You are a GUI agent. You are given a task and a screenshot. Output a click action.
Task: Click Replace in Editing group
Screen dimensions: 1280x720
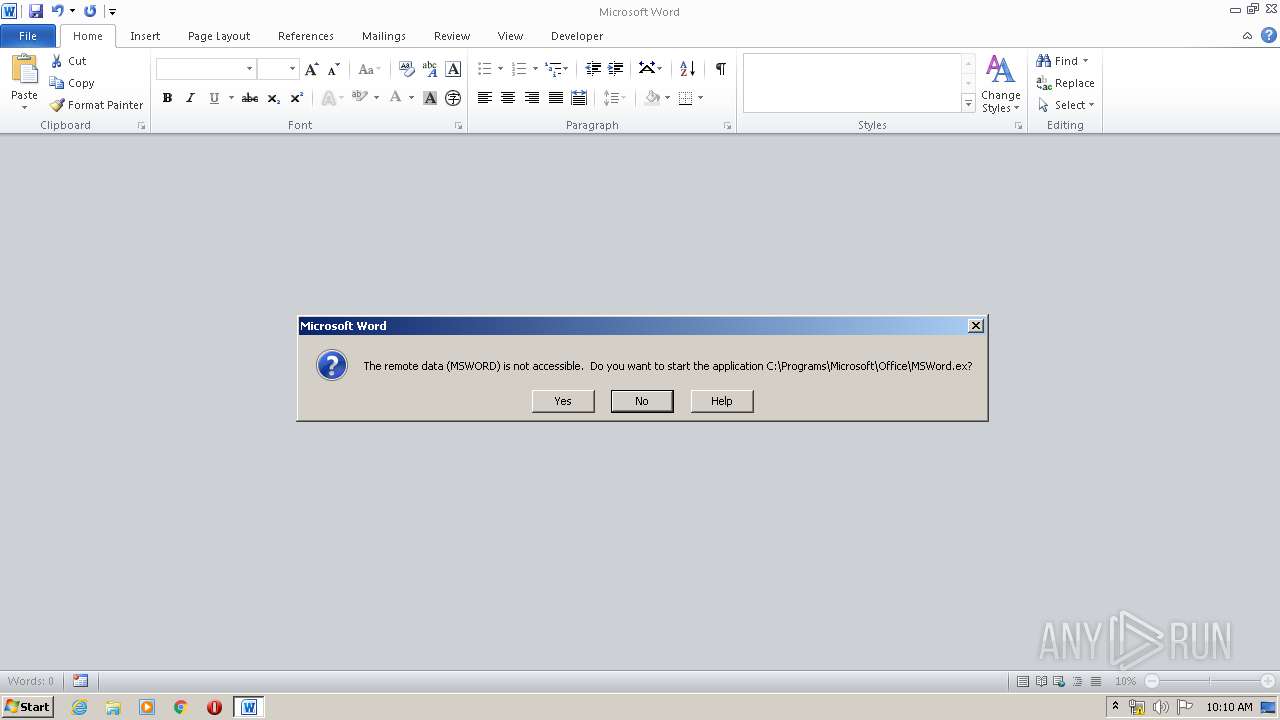point(1066,83)
